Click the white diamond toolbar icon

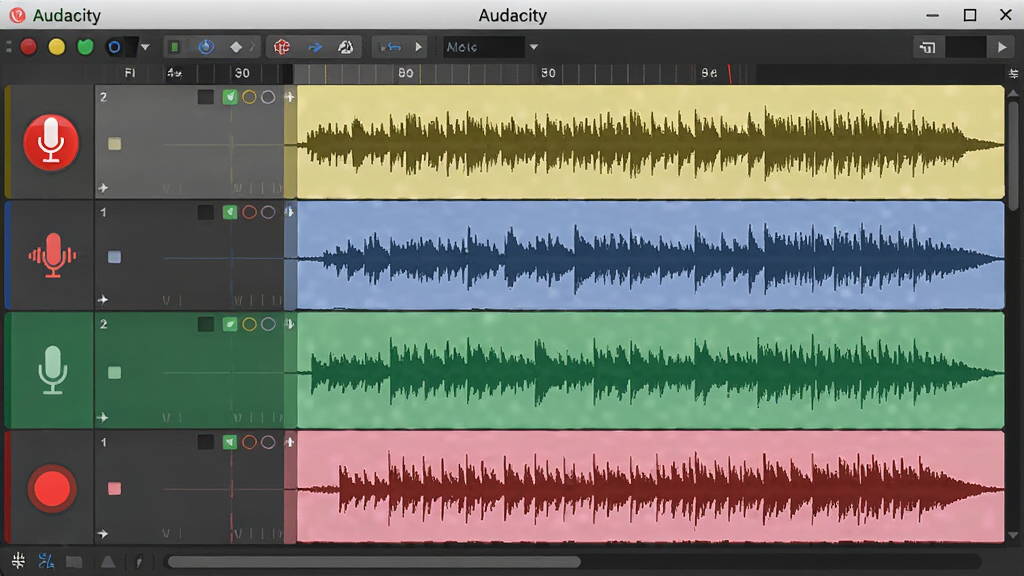coord(236,47)
